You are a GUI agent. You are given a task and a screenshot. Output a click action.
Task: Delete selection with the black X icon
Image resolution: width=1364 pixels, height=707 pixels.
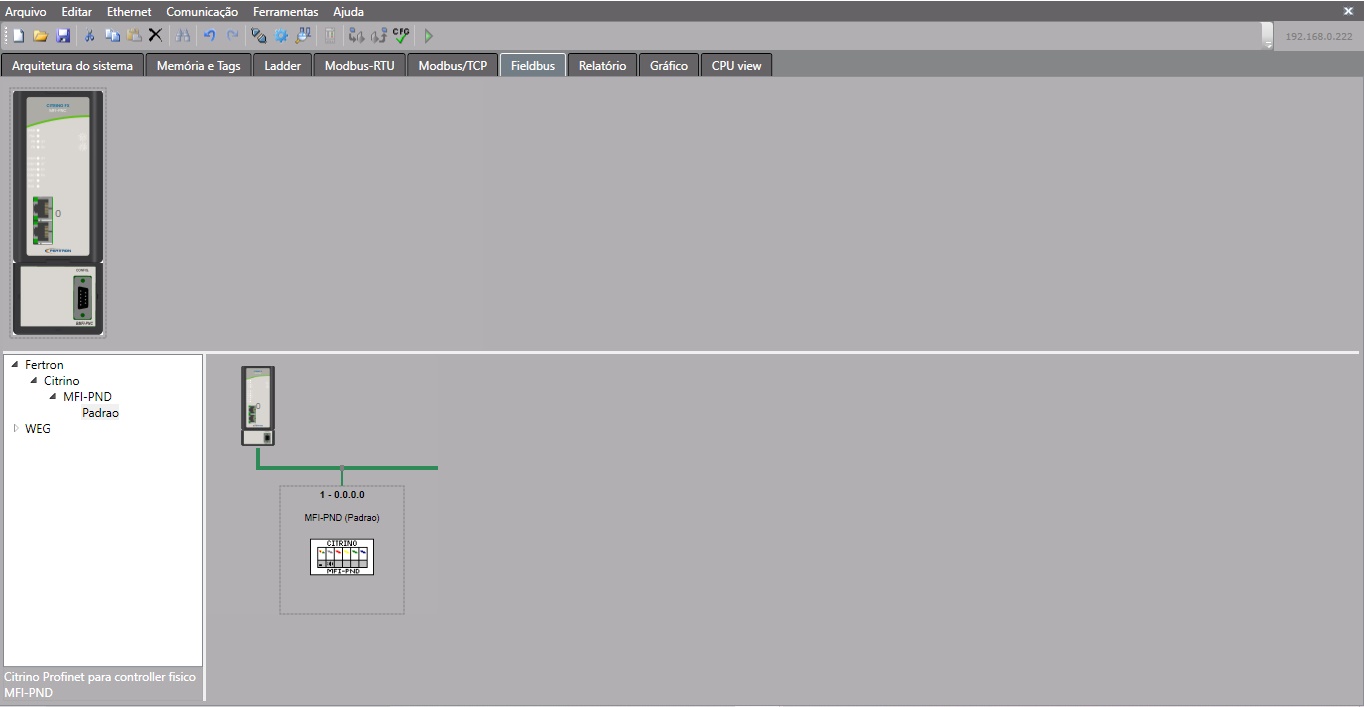155,36
